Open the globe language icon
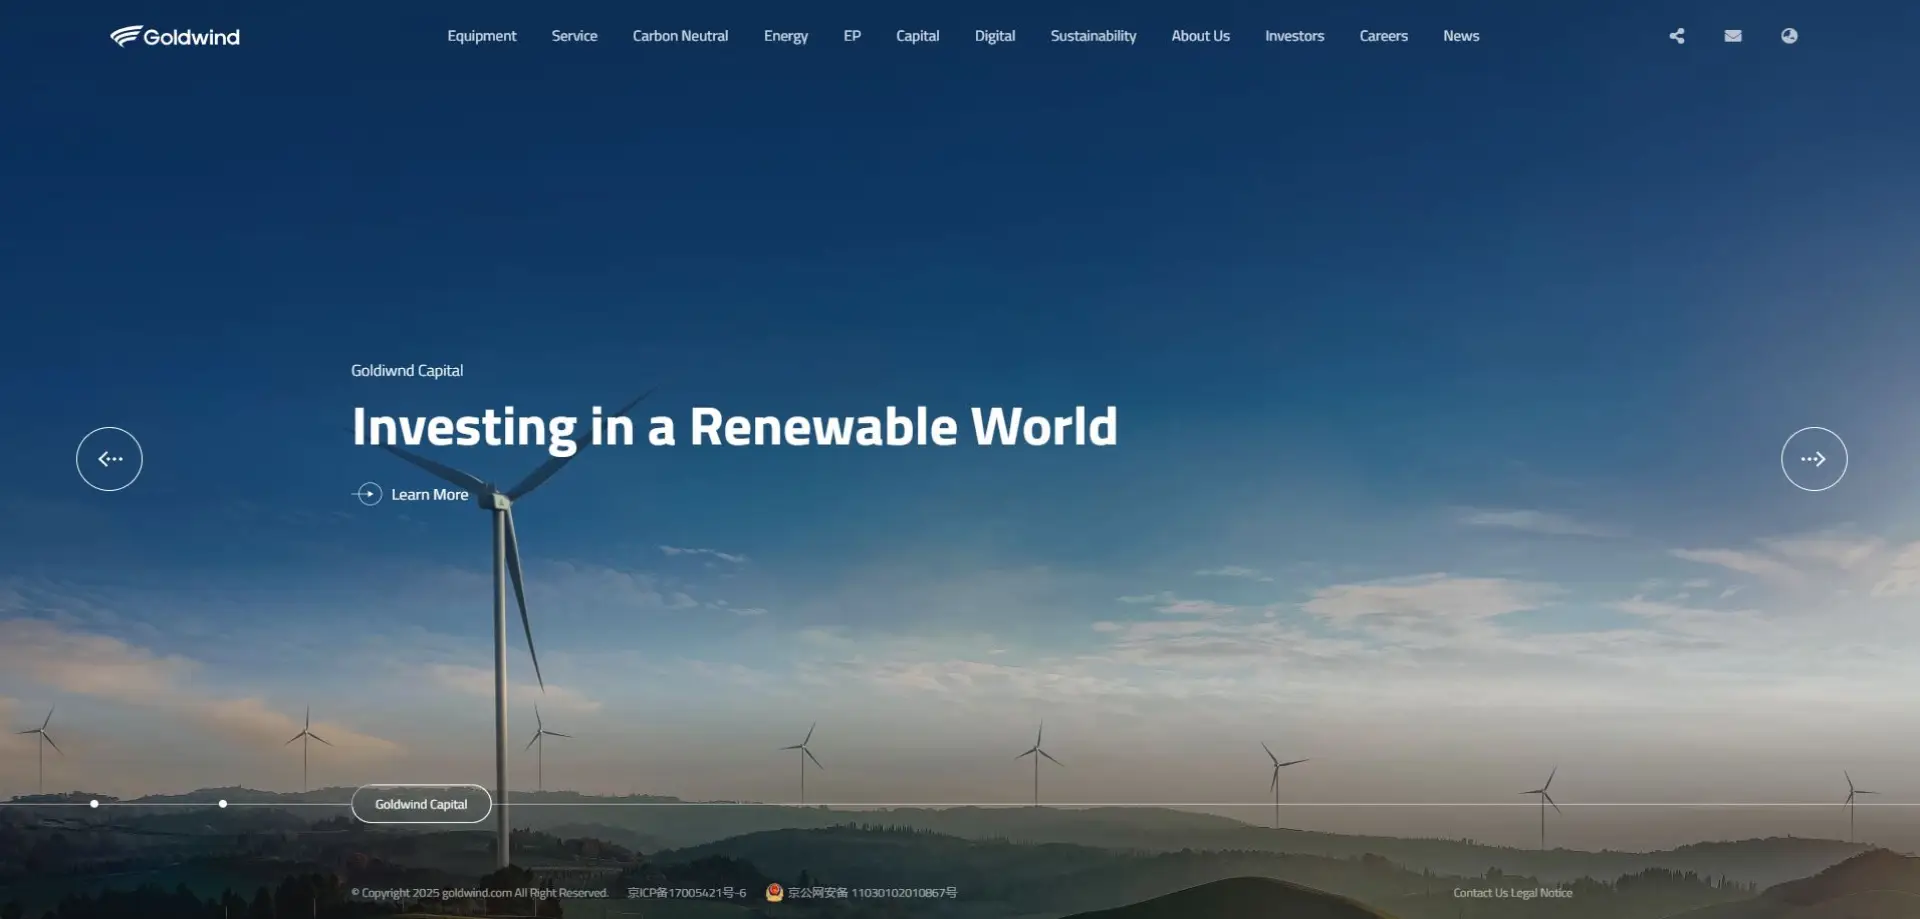 [x=1789, y=36]
